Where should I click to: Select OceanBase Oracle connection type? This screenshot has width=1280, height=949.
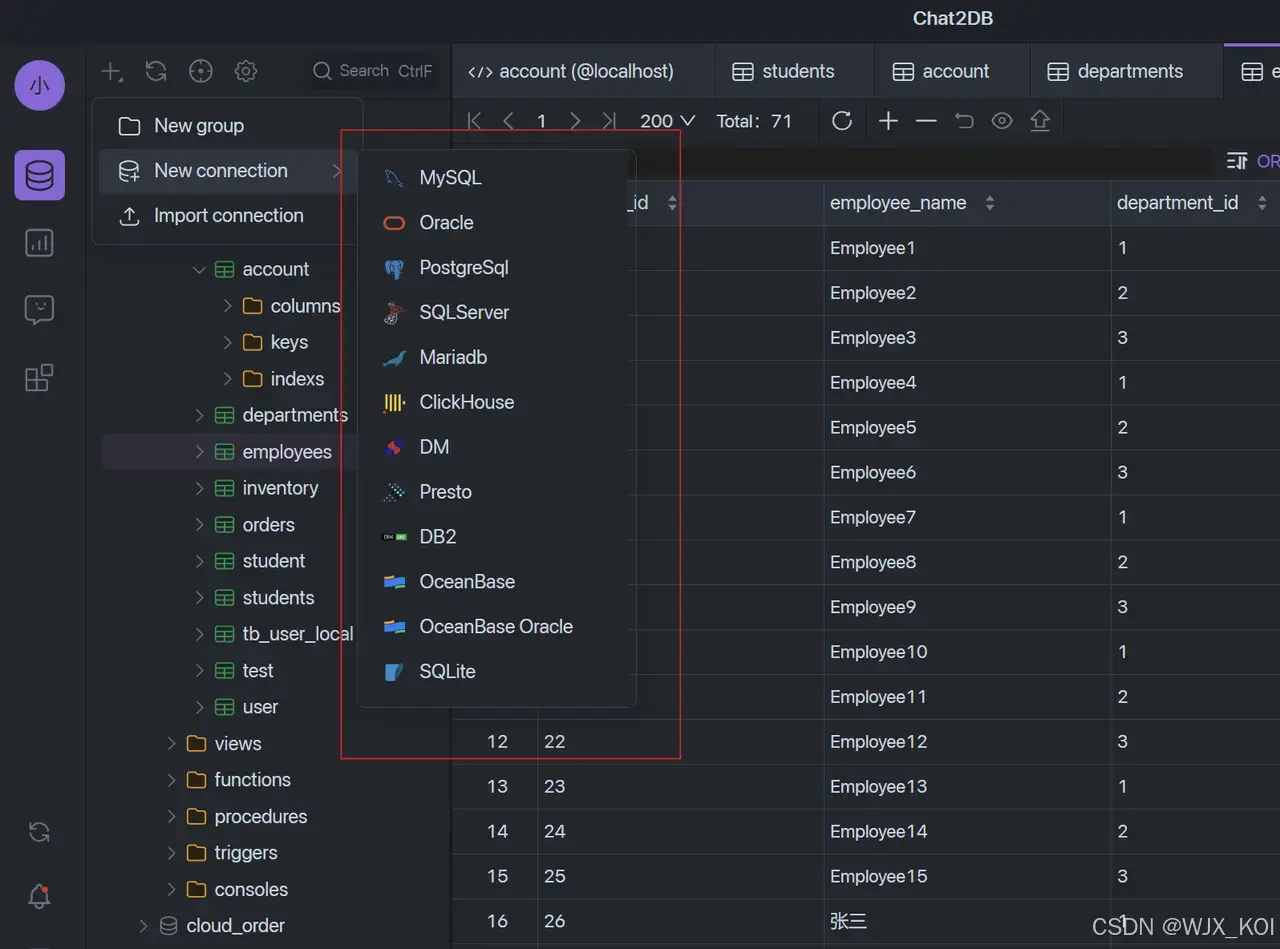[497, 627]
